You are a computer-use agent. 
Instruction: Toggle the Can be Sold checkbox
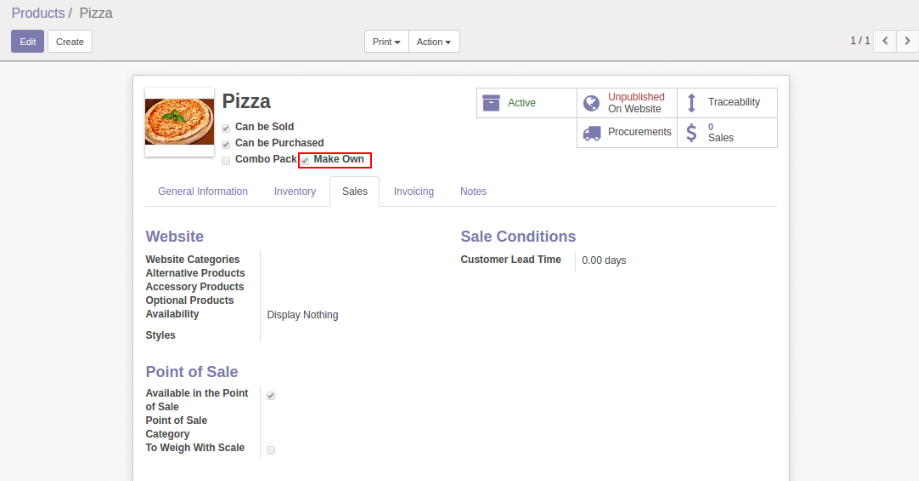(x=226, y=128)
